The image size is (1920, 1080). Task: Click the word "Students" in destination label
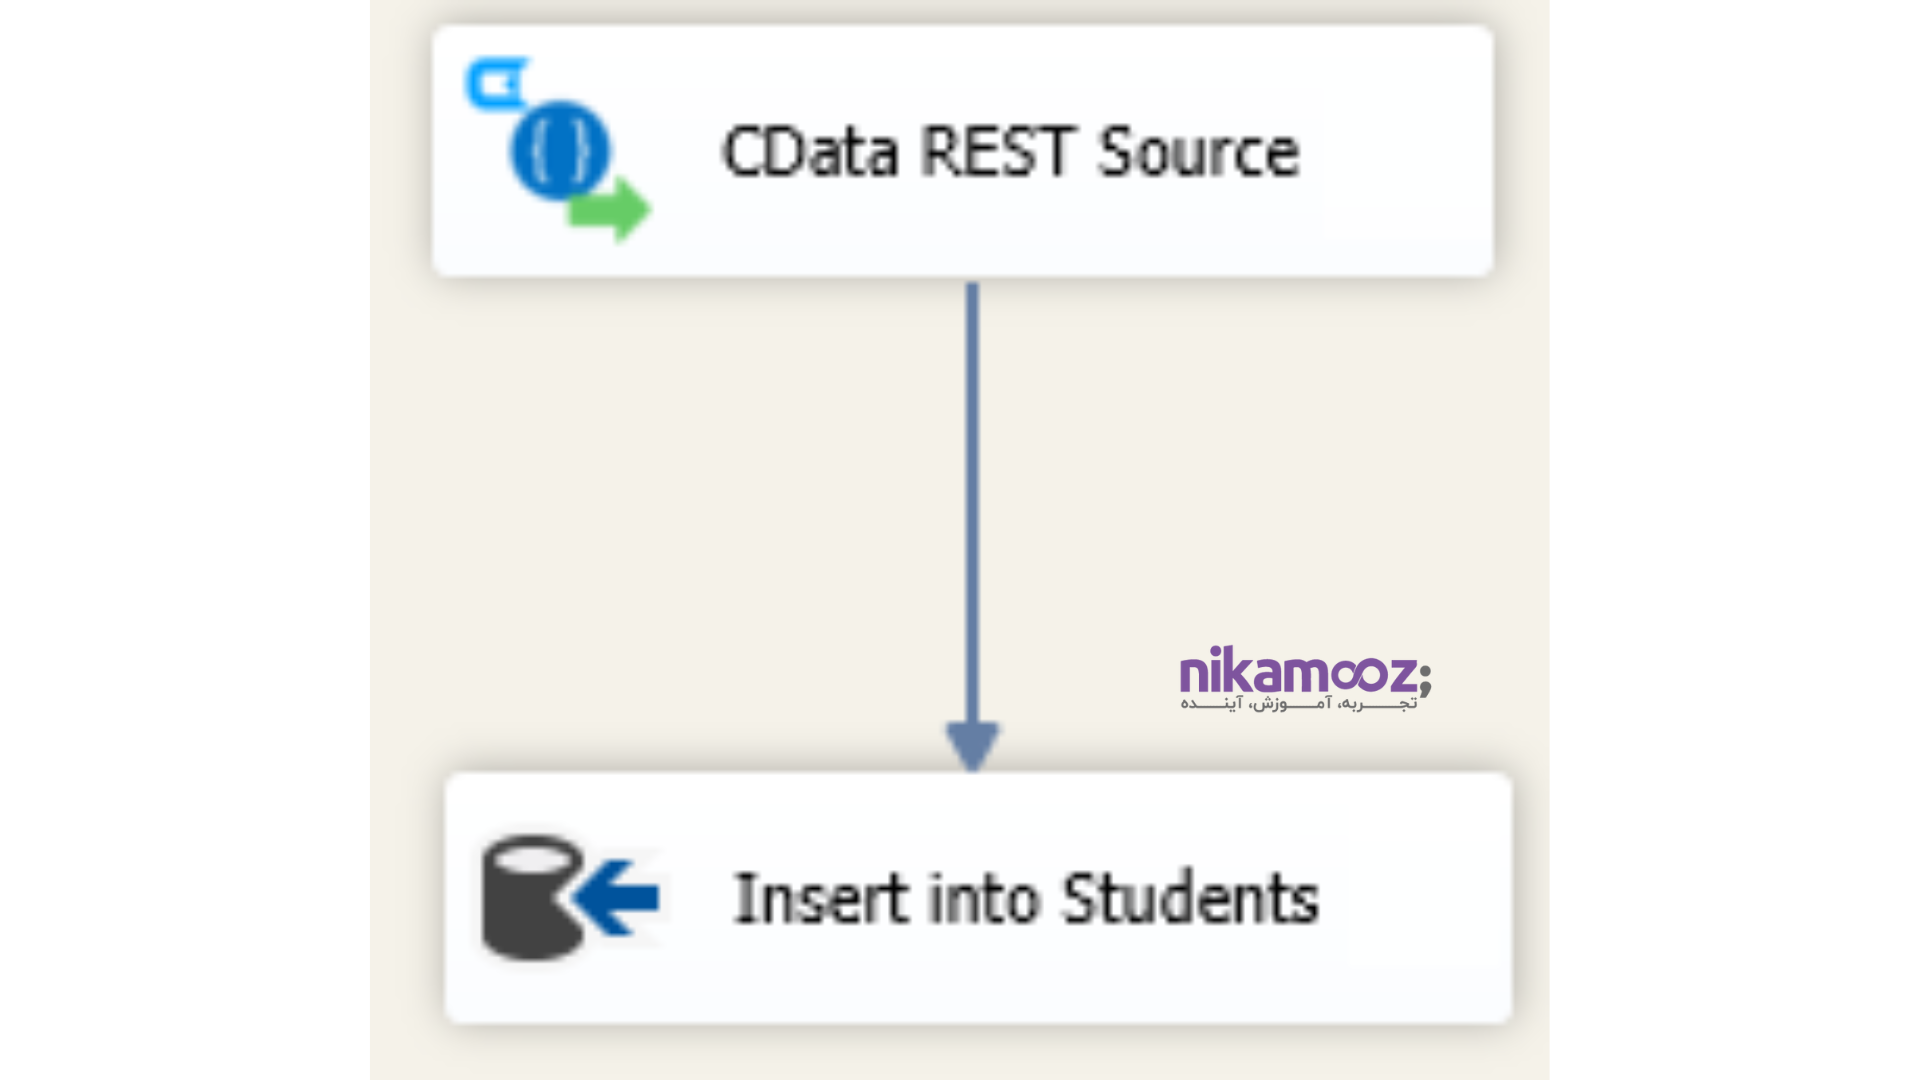point(1190,898)
